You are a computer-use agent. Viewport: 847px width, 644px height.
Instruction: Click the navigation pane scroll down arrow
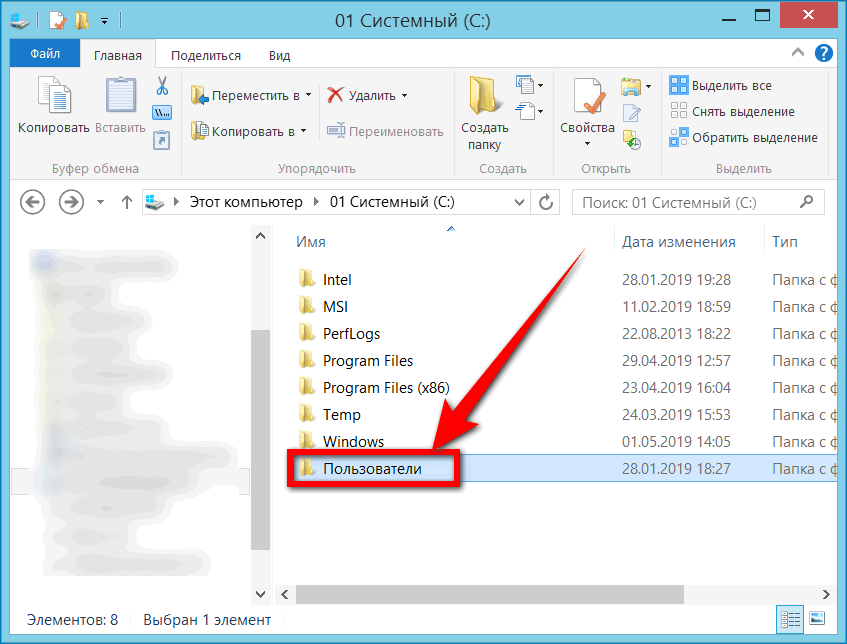260,594
